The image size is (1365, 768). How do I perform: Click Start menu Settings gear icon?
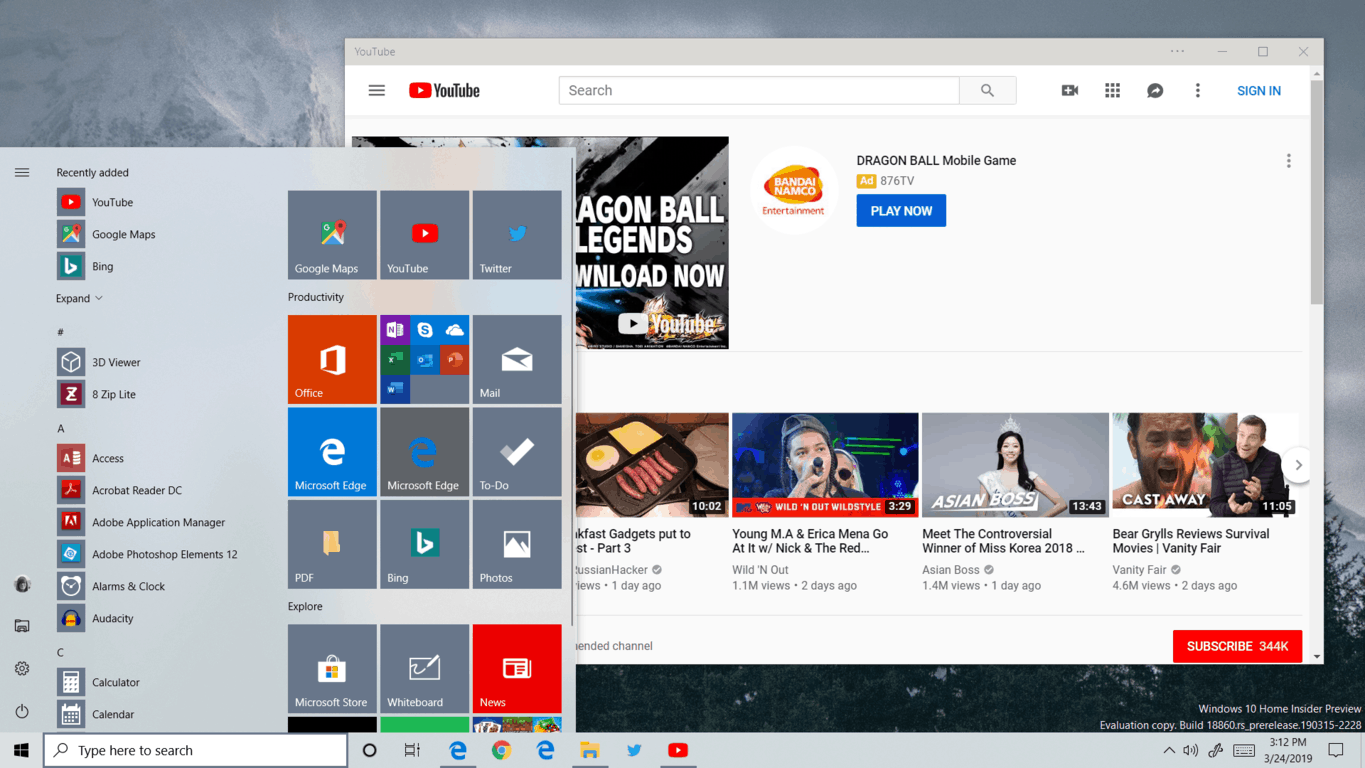[x=22, y=668]
